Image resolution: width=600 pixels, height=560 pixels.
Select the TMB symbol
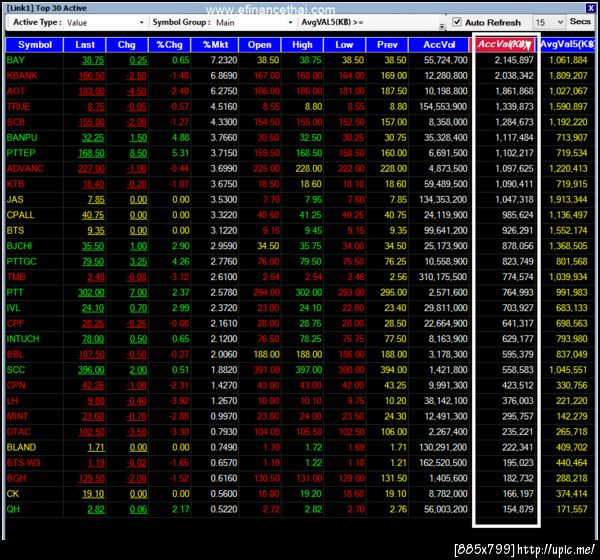click(x=16, y=277)
